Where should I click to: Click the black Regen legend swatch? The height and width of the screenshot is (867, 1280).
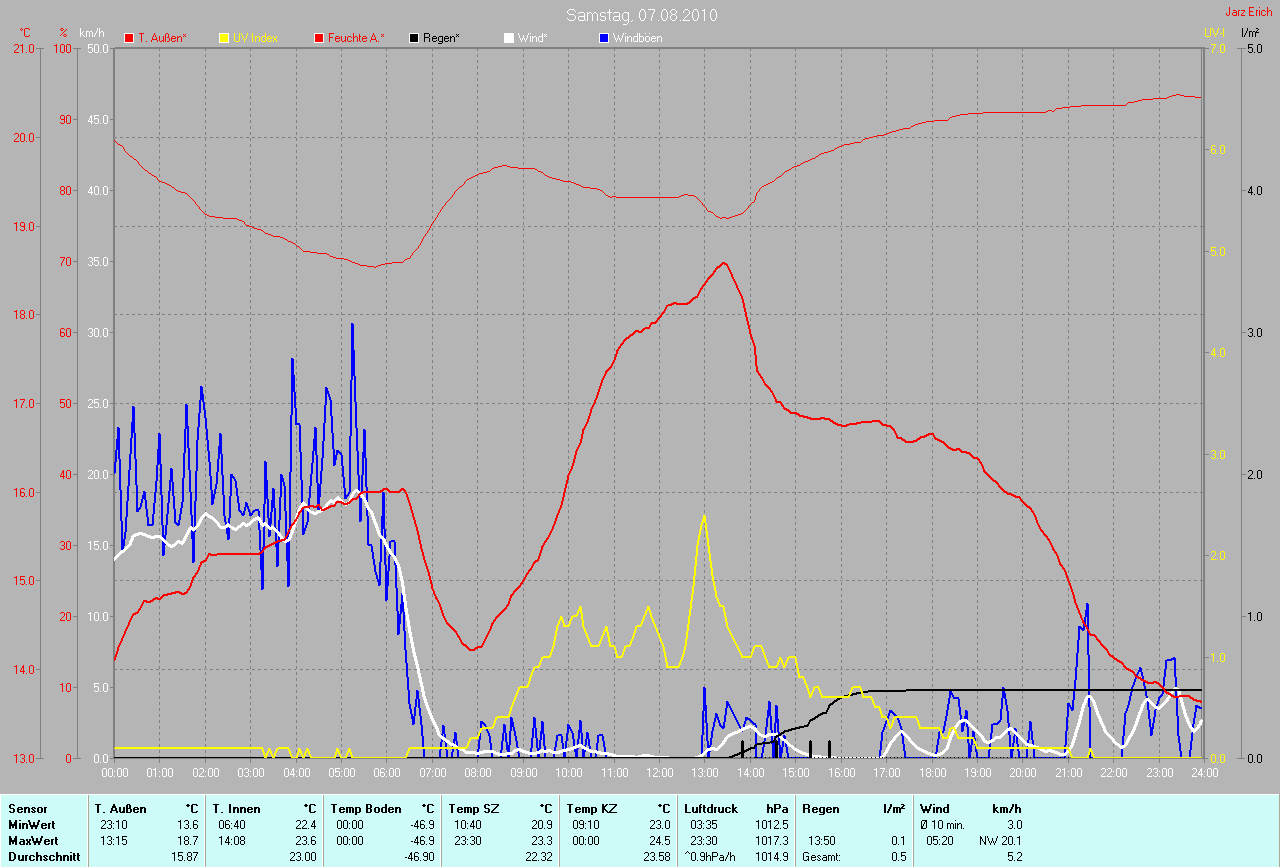coord(414,38)
